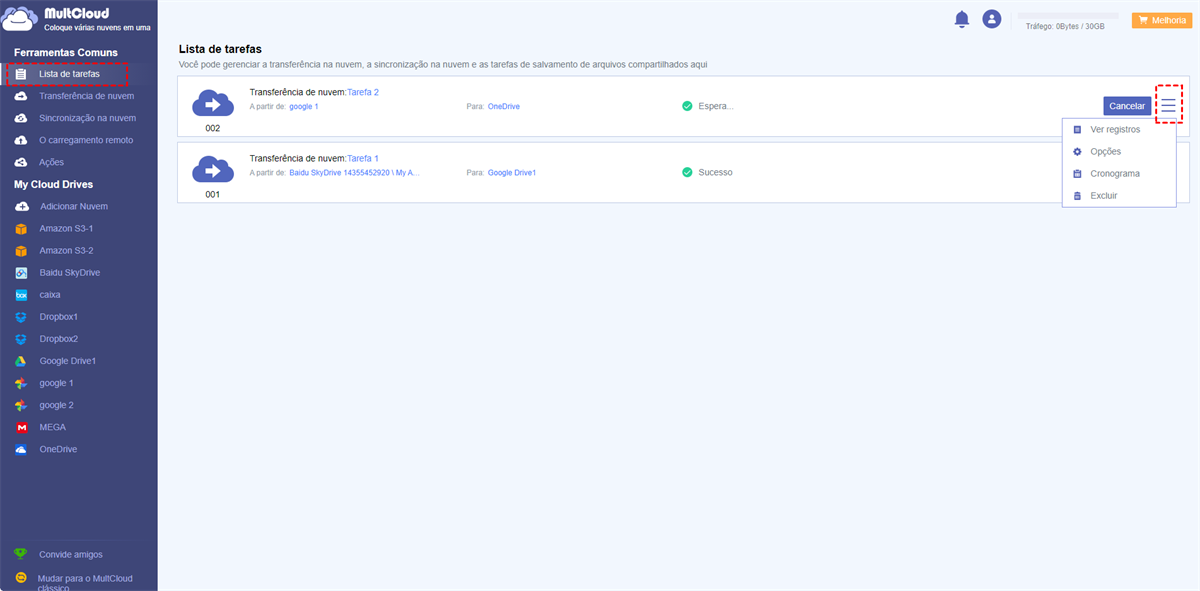Click the Google Drive1 triangle icon
This screenshot has width=1200, height=591.
(20, 361)
